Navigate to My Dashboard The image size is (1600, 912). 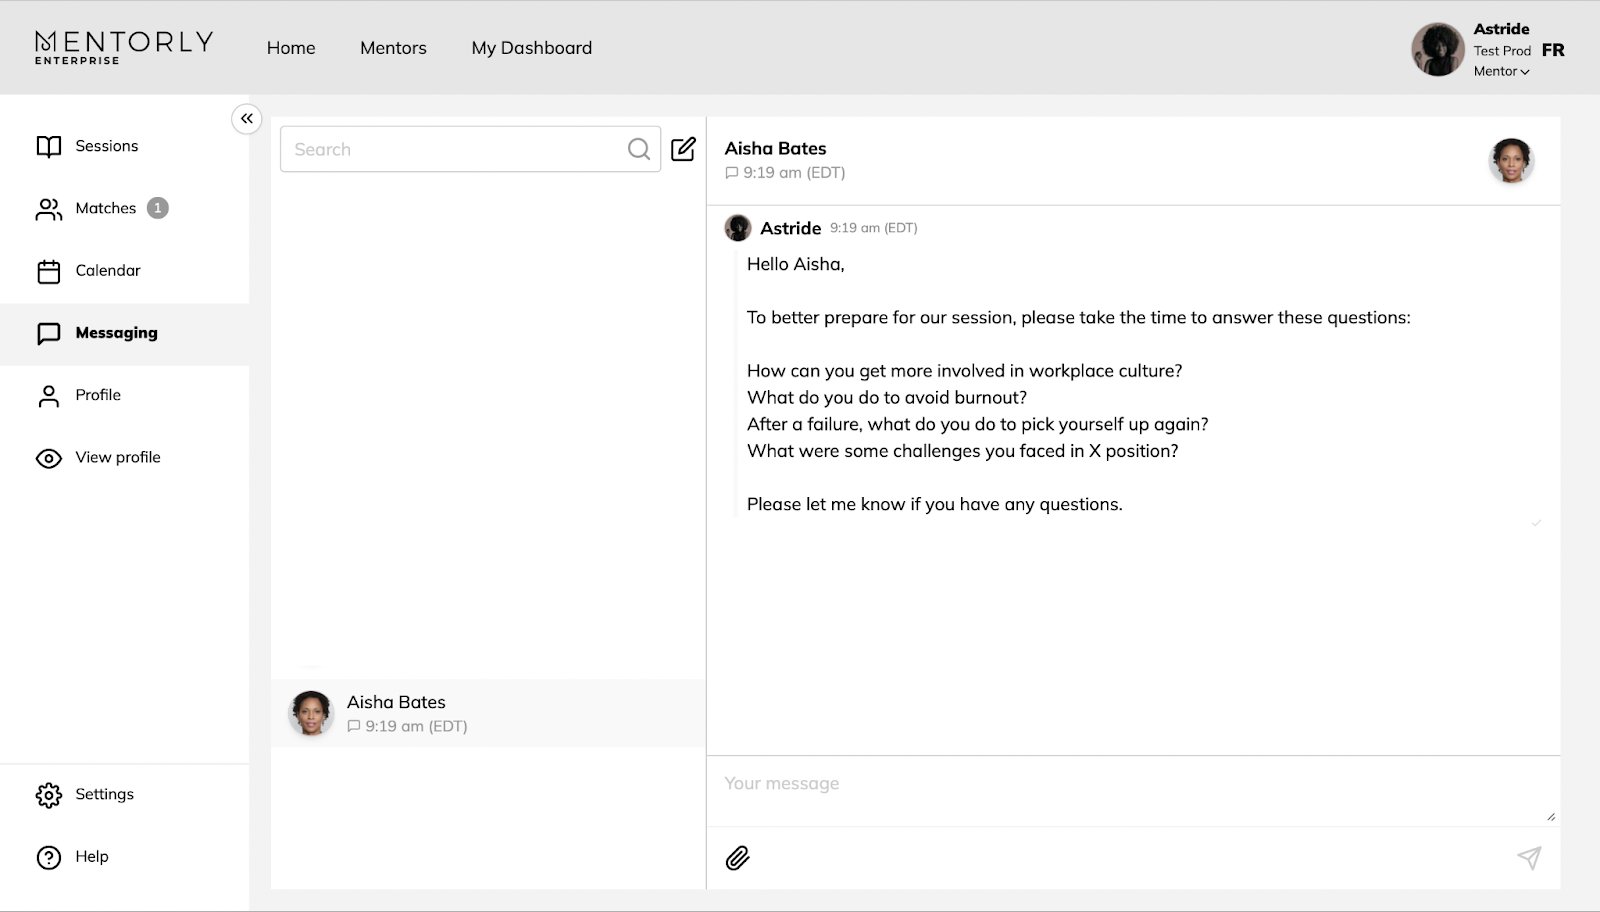tap(531, 48)
